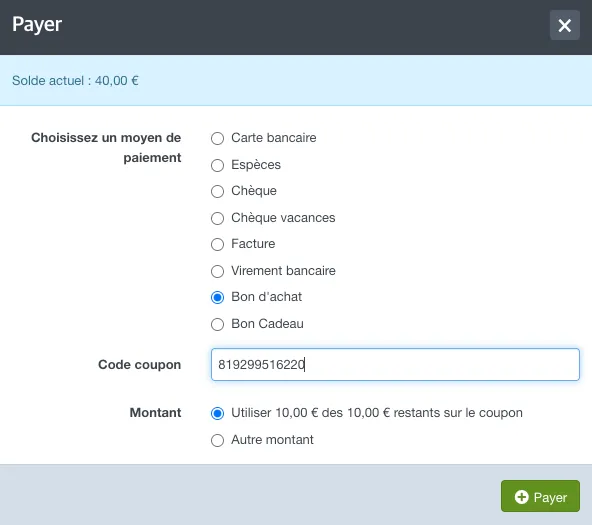
Task: Select Utiliser 10,00 € coupon amount option
Action: pyautogui.click(x=217, y=413)
